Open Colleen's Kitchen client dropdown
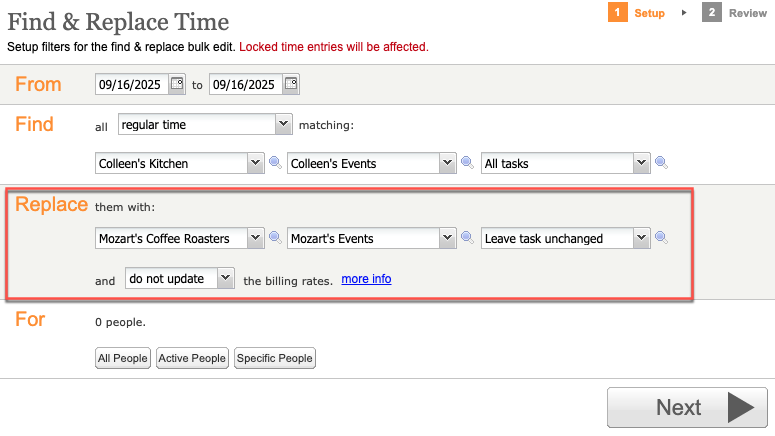 click(x=180, y=163)
